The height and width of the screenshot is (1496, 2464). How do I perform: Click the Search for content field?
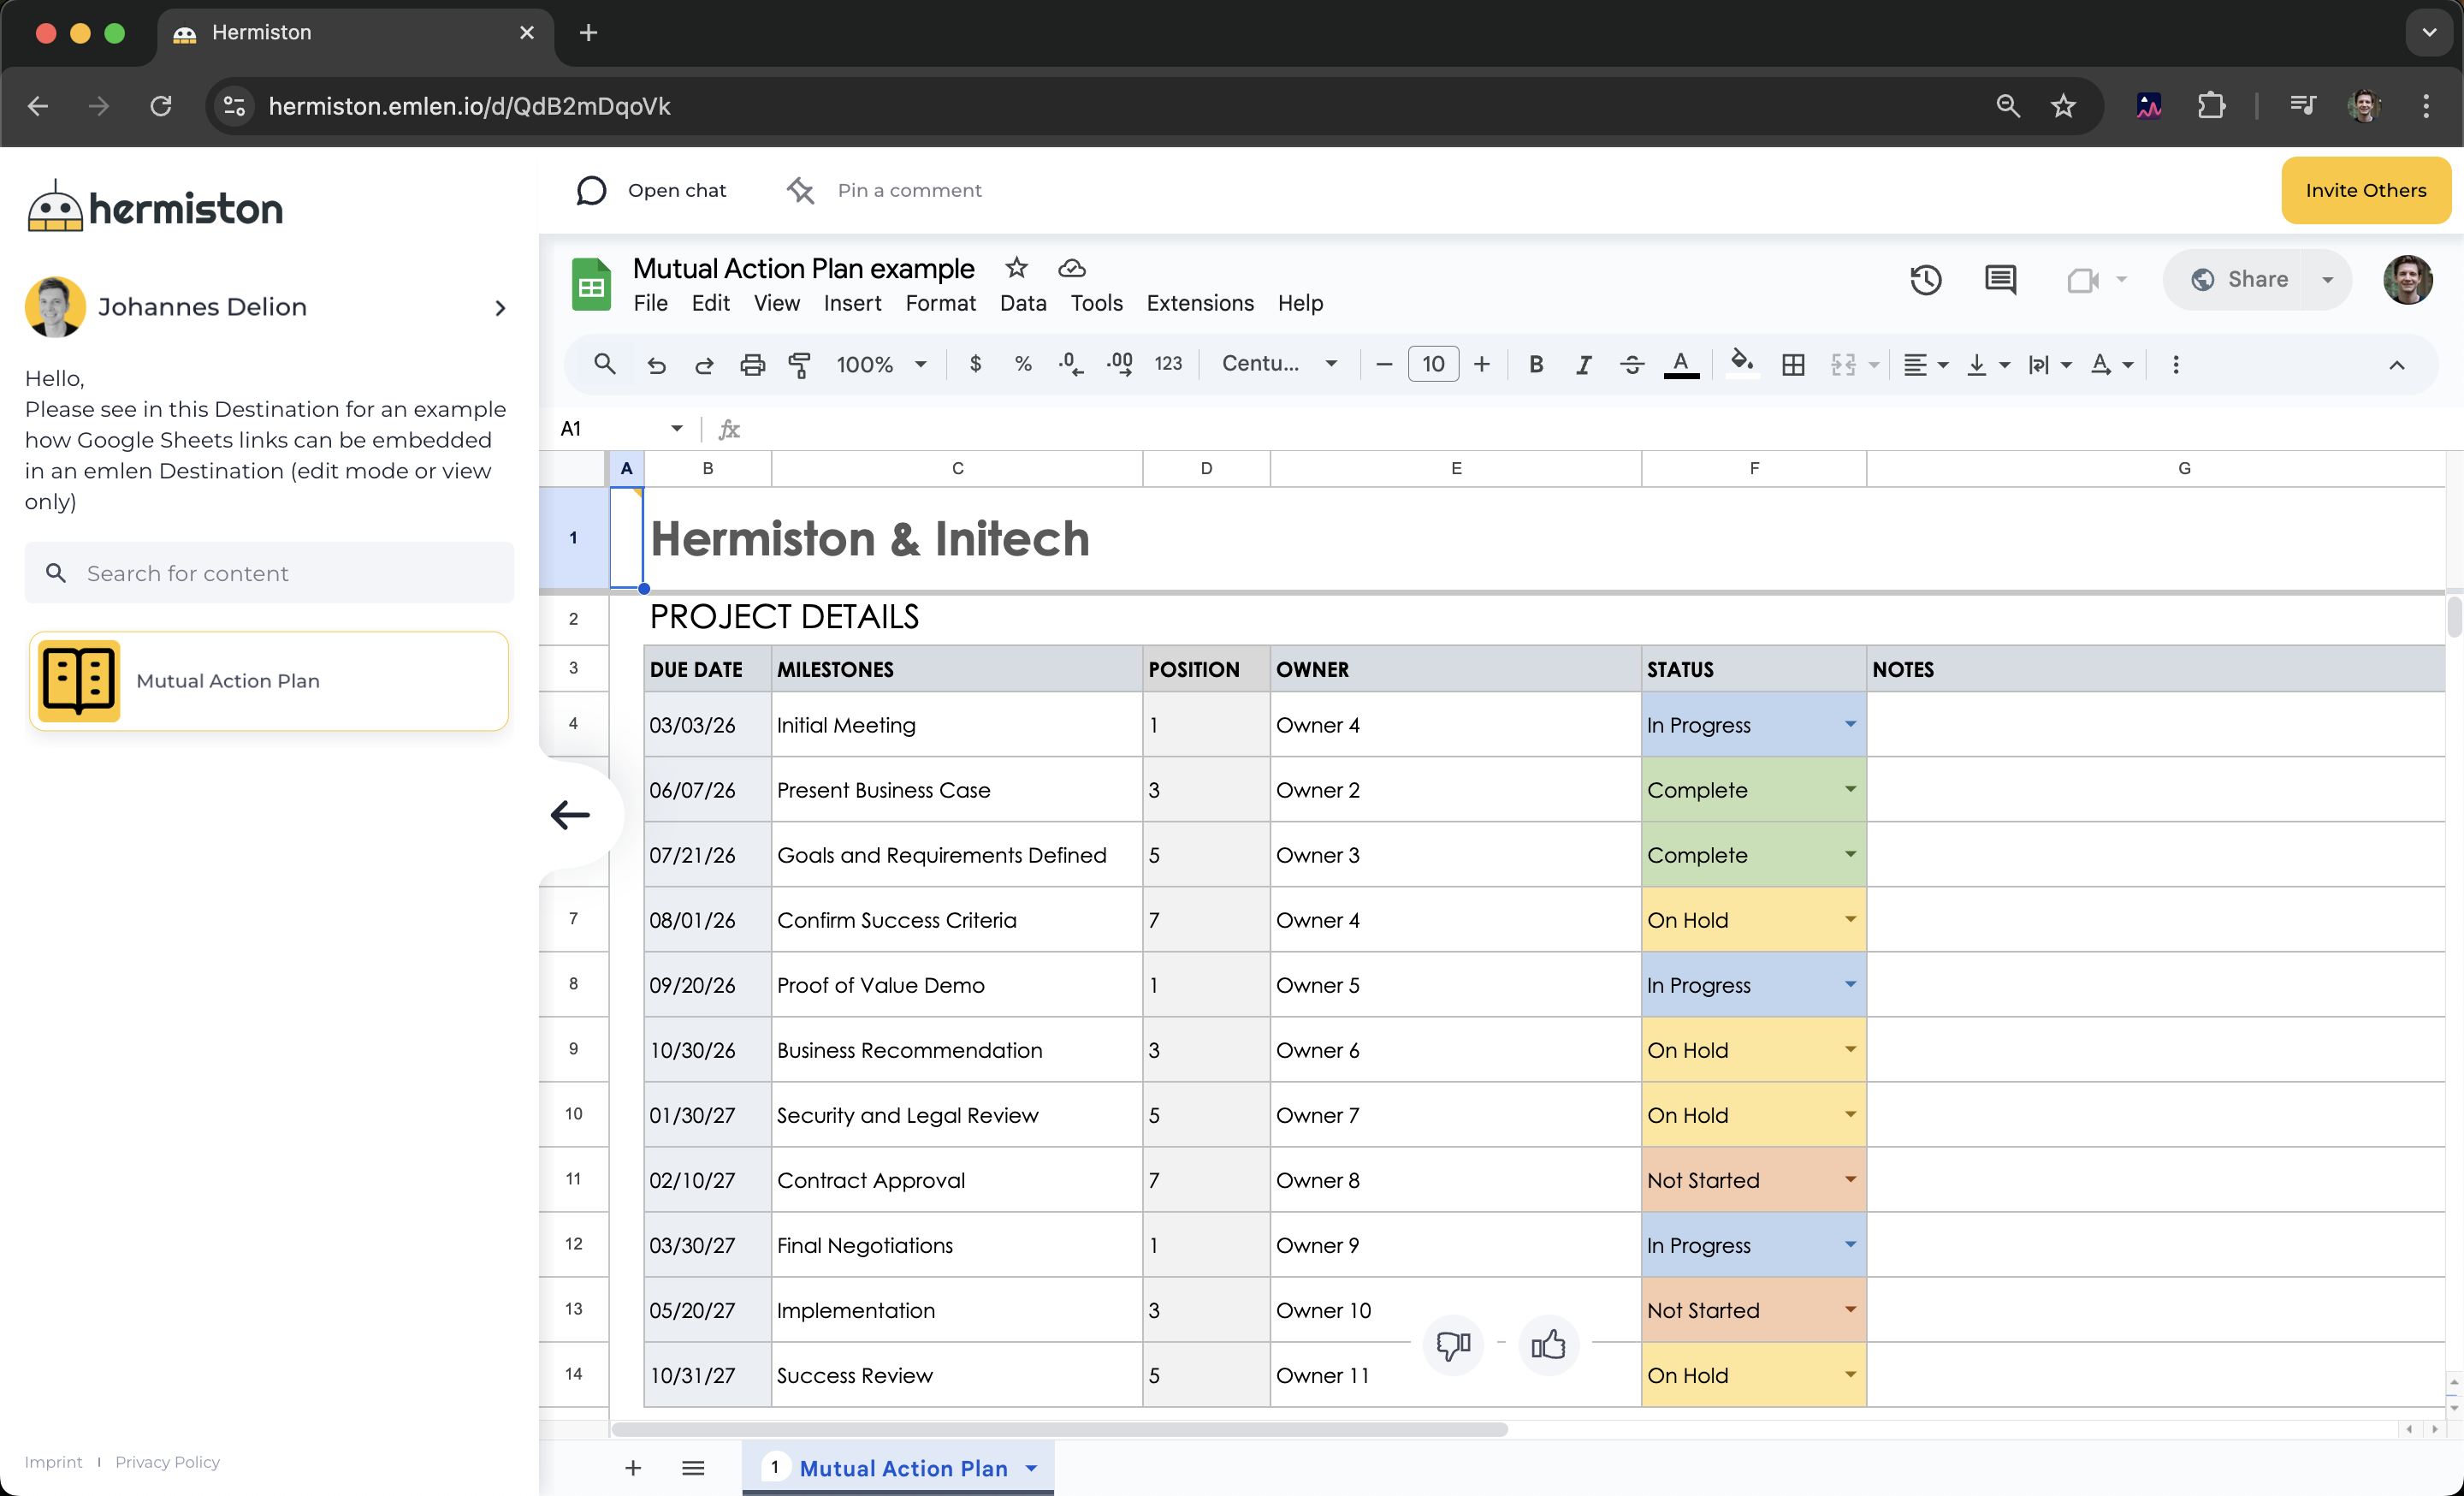click(270, 573)
